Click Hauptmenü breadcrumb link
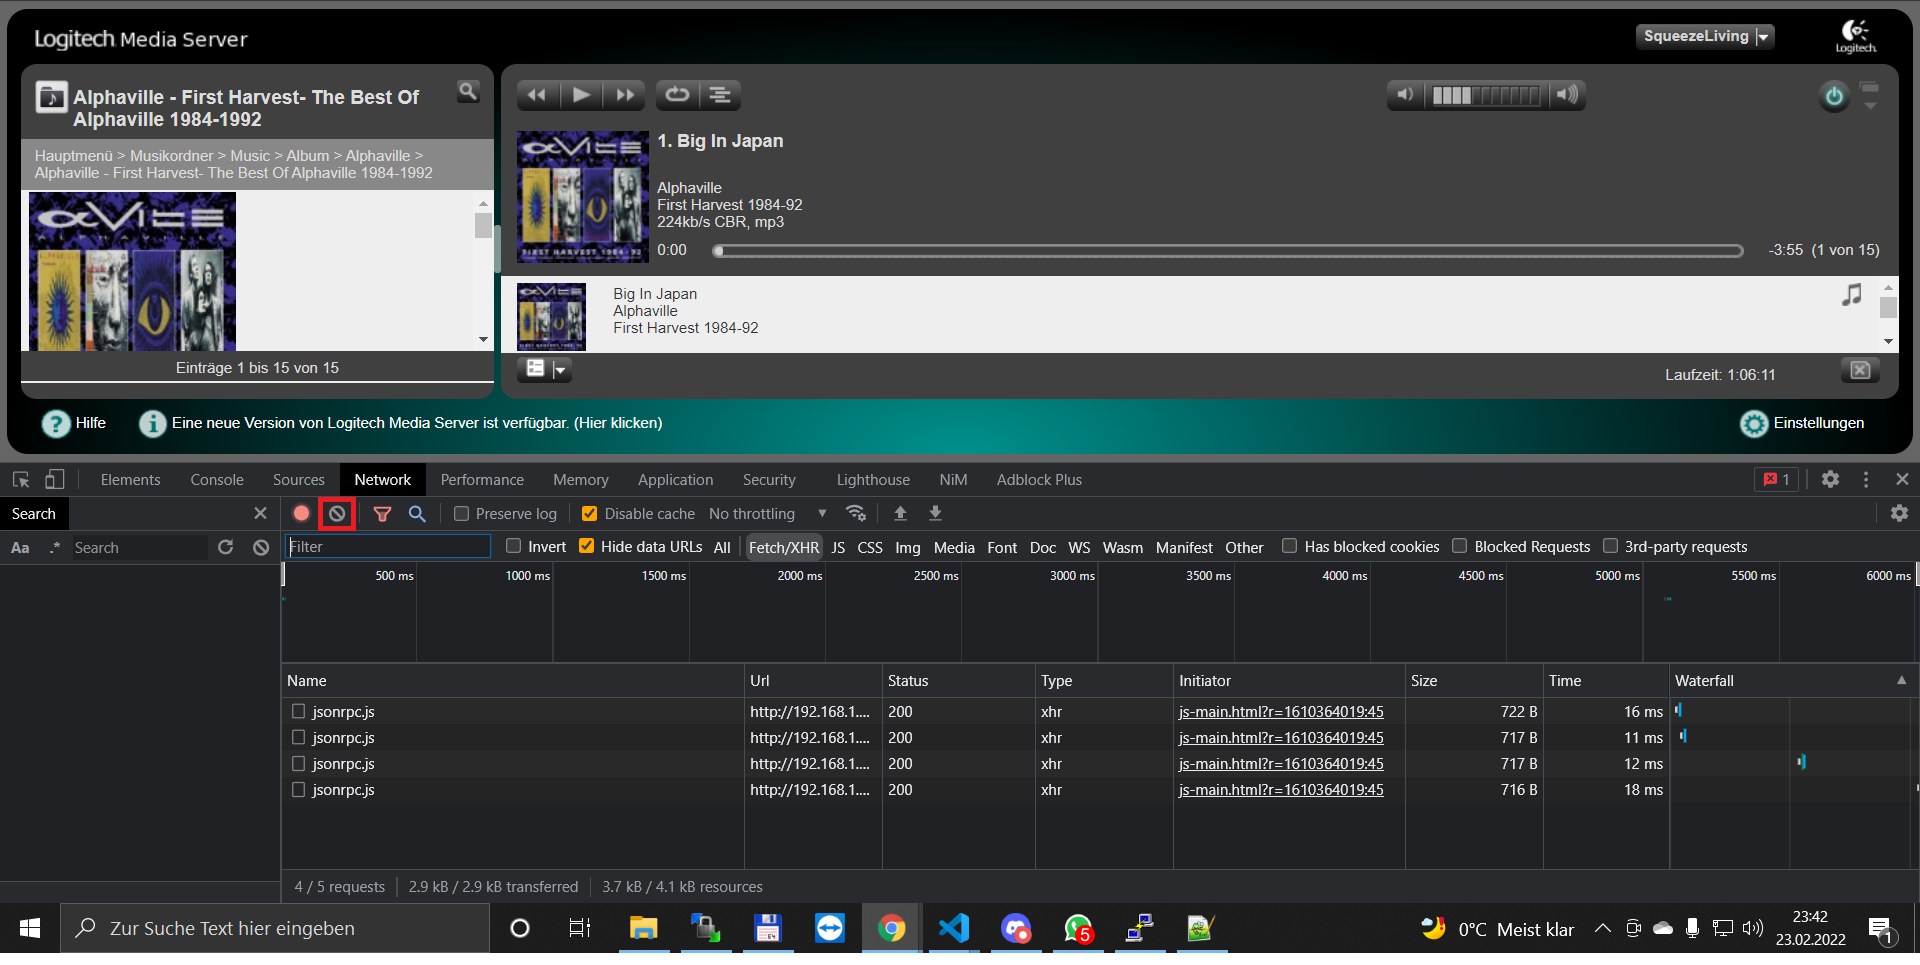 click(74, 156)
